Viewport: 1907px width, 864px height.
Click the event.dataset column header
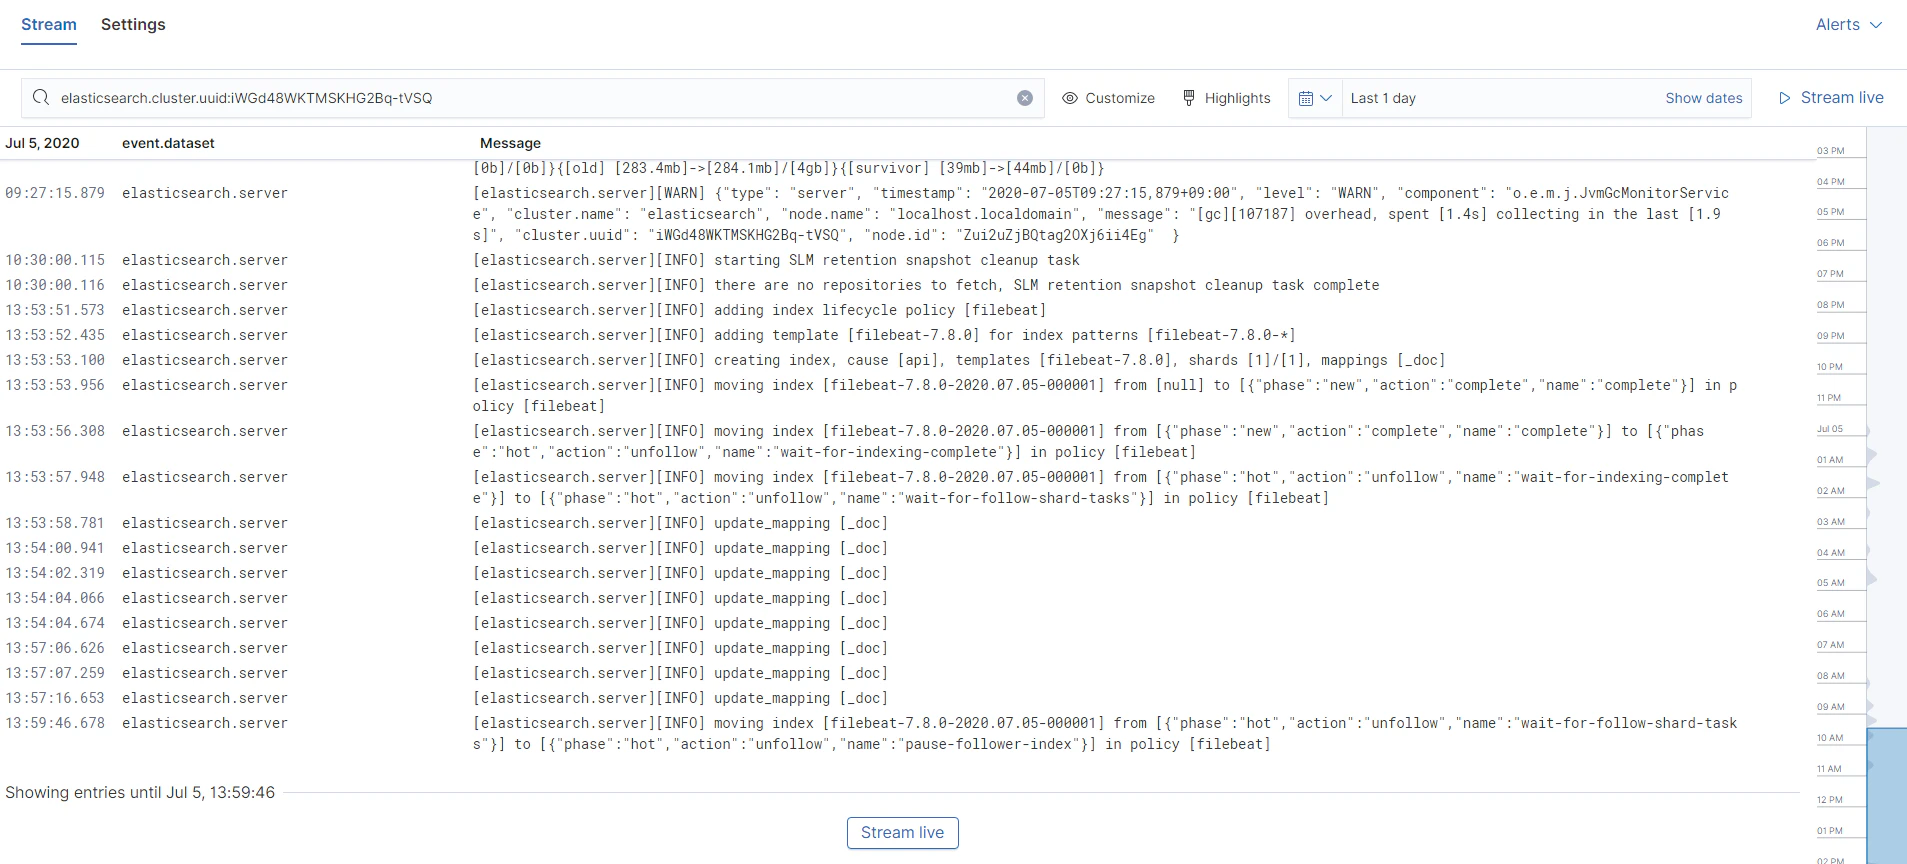(168, 143)
